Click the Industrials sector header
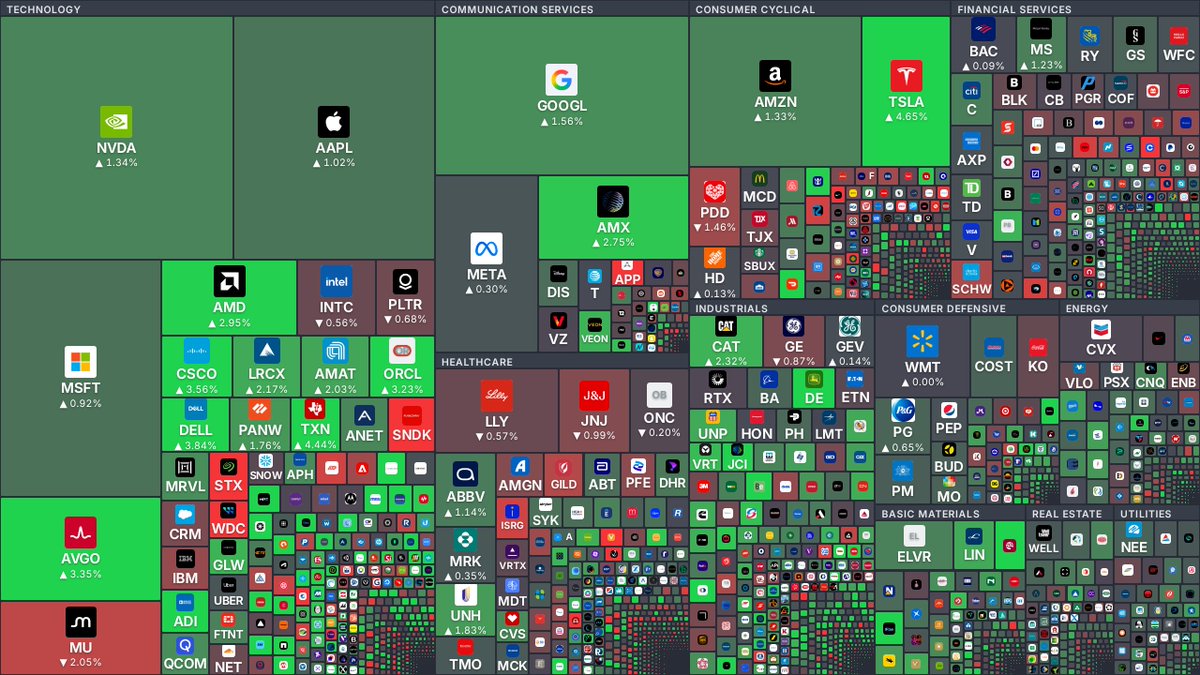Image resolution: width=1200 pixels, height=675 pixels. pos(731,308)
